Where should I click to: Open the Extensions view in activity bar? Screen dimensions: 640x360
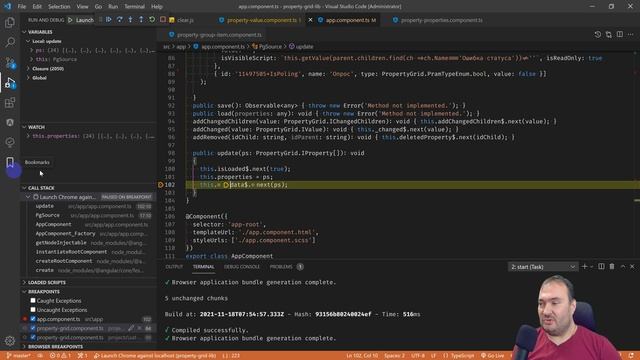pyautogui.click(x=10, y=102)
